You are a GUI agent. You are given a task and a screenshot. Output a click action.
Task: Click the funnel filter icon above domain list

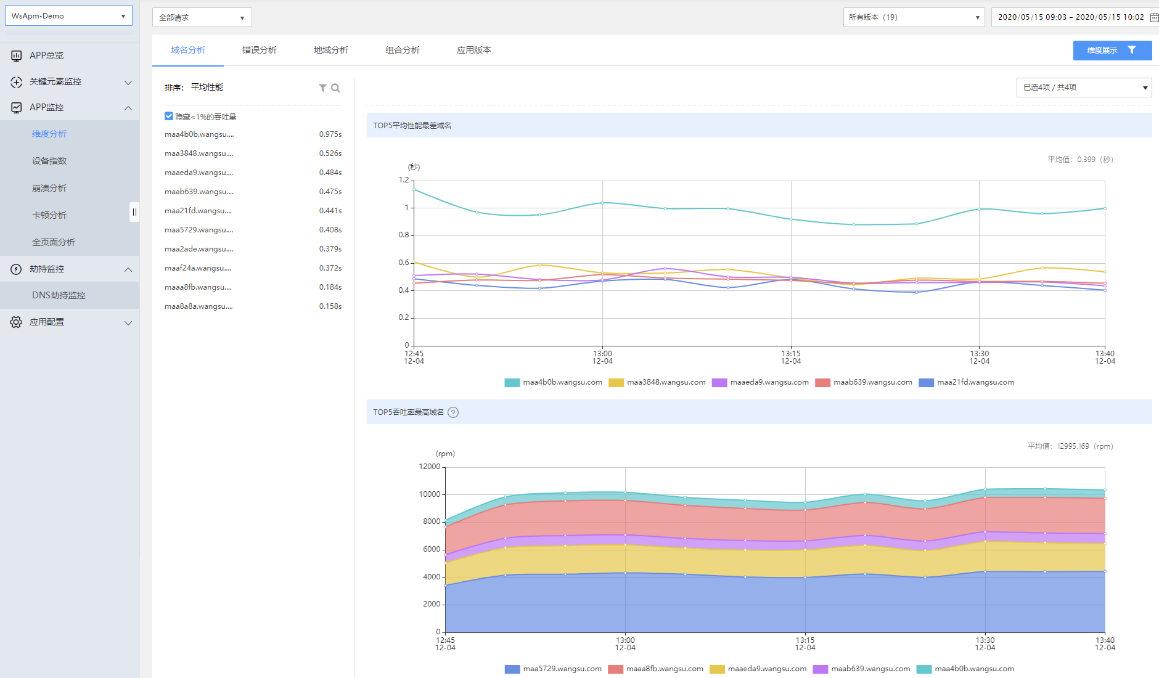click(x=323, y=88)
